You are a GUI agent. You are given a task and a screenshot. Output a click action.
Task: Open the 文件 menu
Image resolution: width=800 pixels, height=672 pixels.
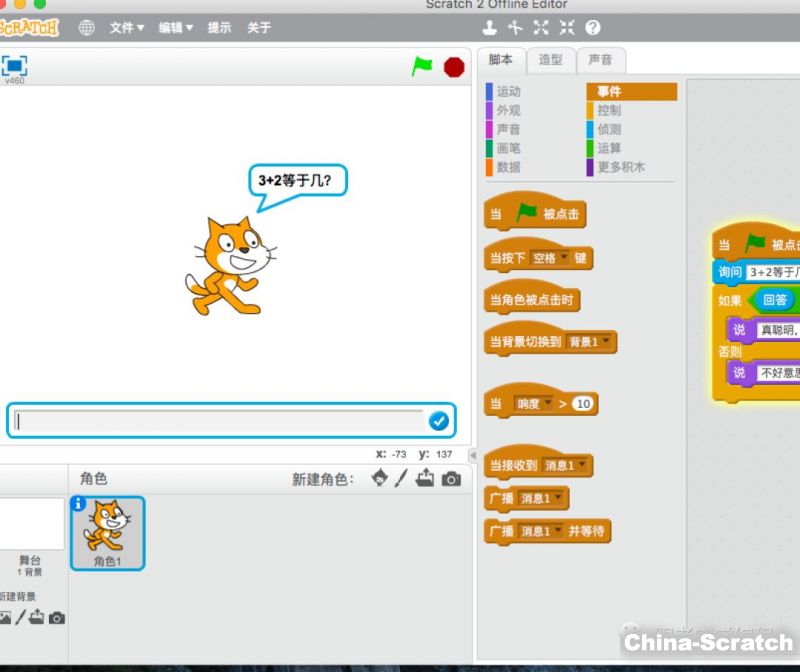point(126,28)
